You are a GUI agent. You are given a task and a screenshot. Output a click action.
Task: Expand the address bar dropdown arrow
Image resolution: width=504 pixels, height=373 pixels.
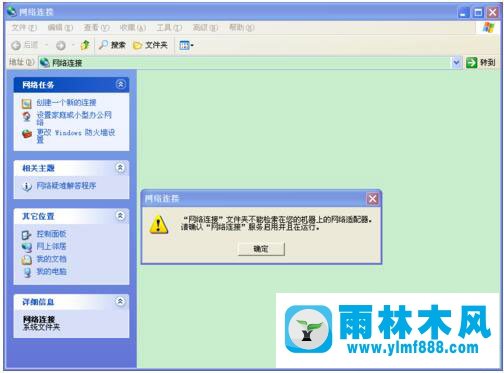pos(456,62)
